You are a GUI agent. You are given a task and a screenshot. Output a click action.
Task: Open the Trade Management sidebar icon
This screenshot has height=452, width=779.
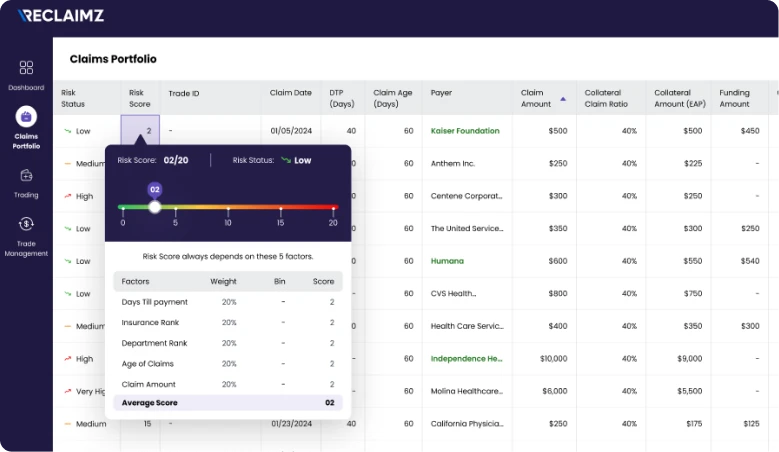[x=26, y=224]
